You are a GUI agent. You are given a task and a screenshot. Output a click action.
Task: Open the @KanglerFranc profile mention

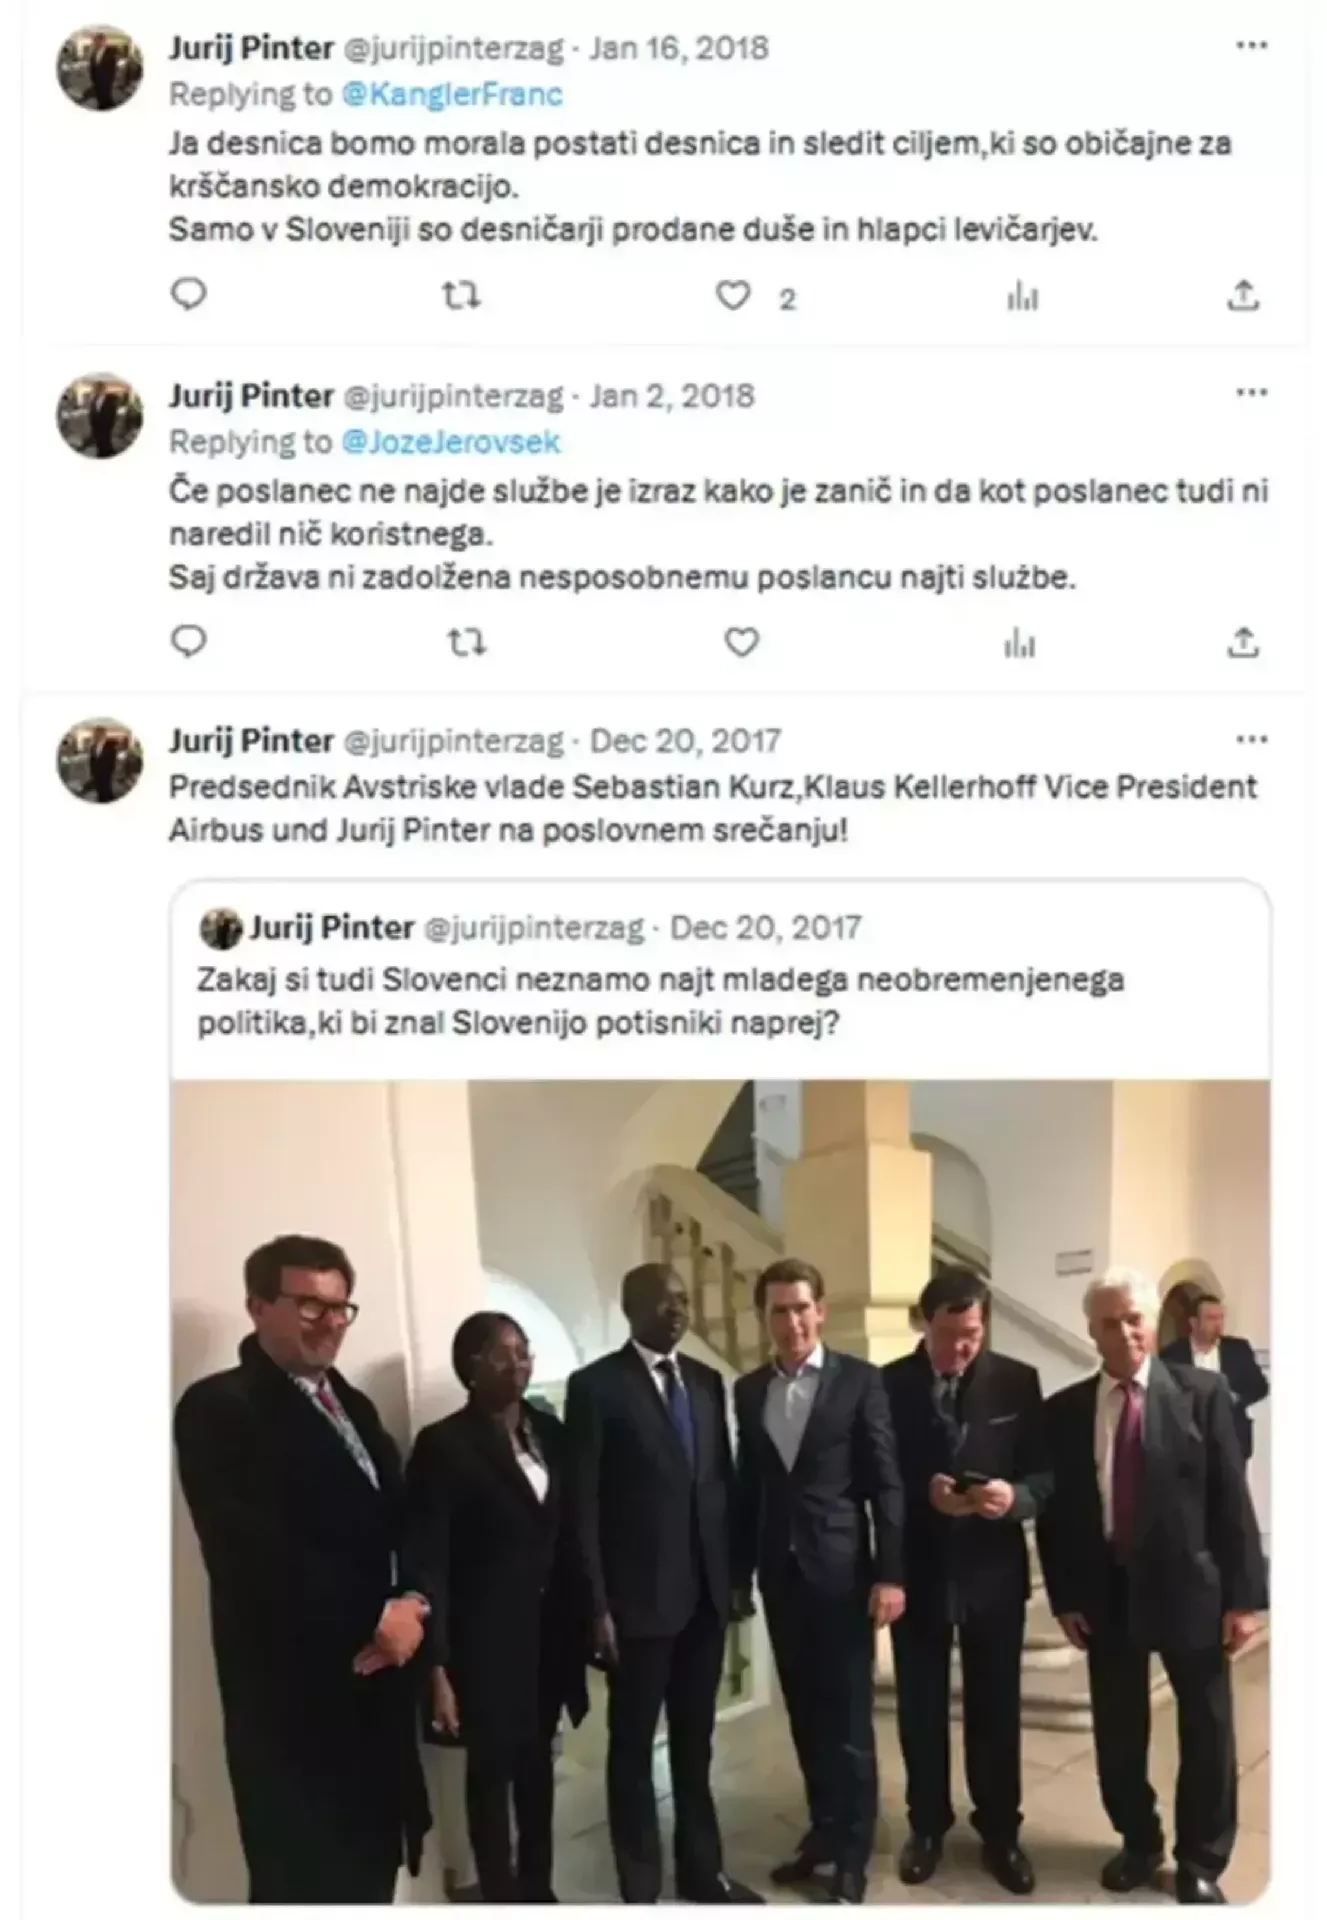click(452, 94)
